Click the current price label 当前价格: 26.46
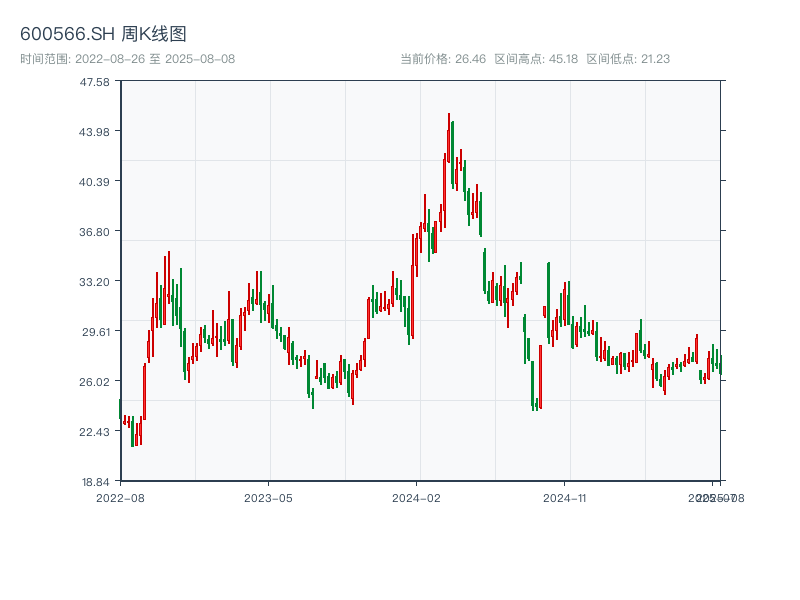Screen dimensions: 800x600 [x=442, y=59]
